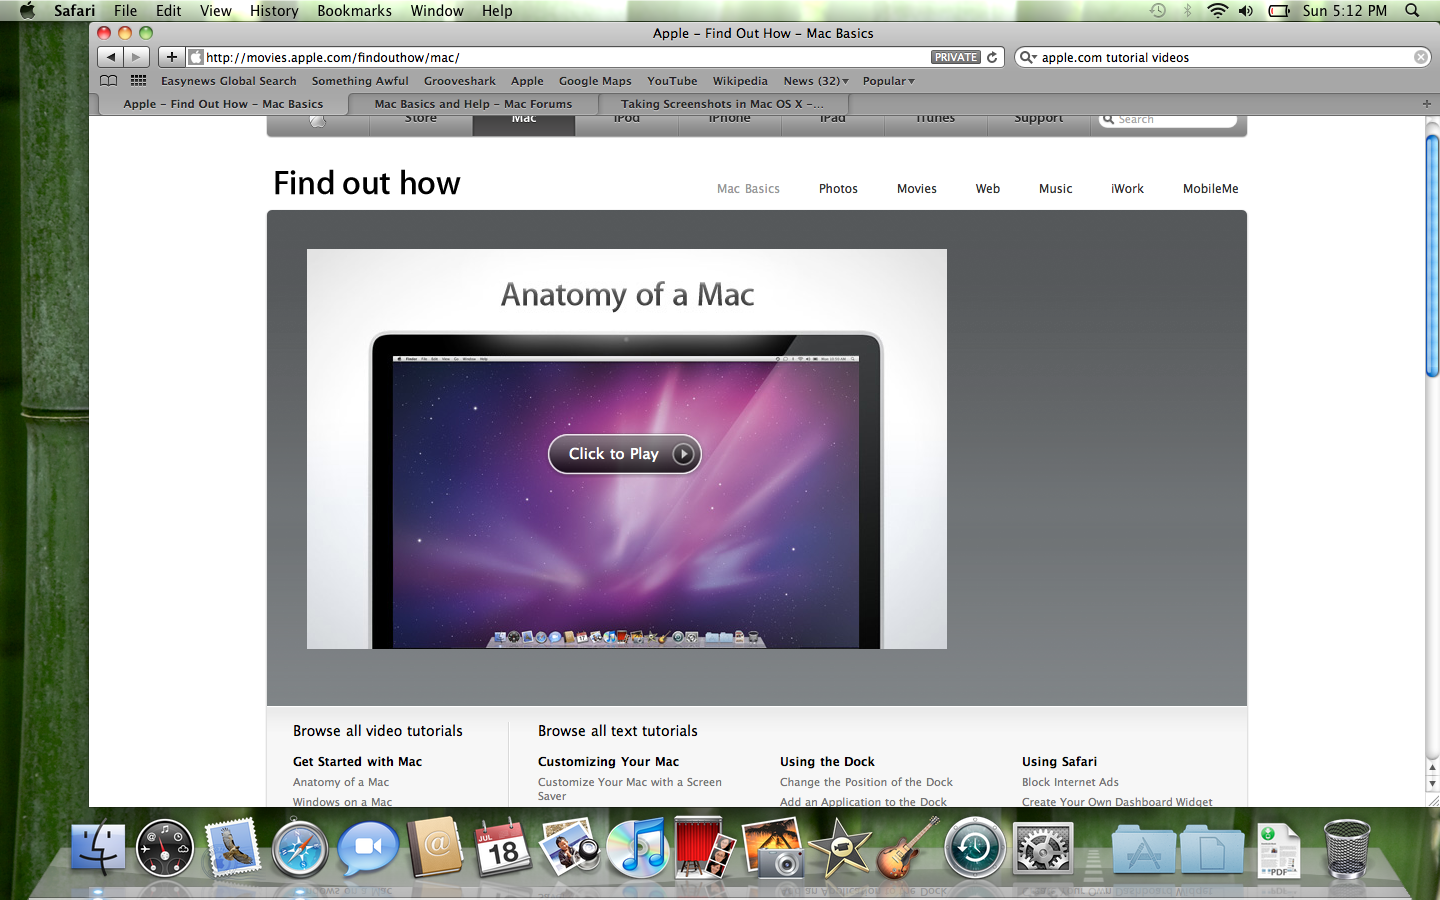
Task: Go to the Music section
Action: coord(1055,189)
